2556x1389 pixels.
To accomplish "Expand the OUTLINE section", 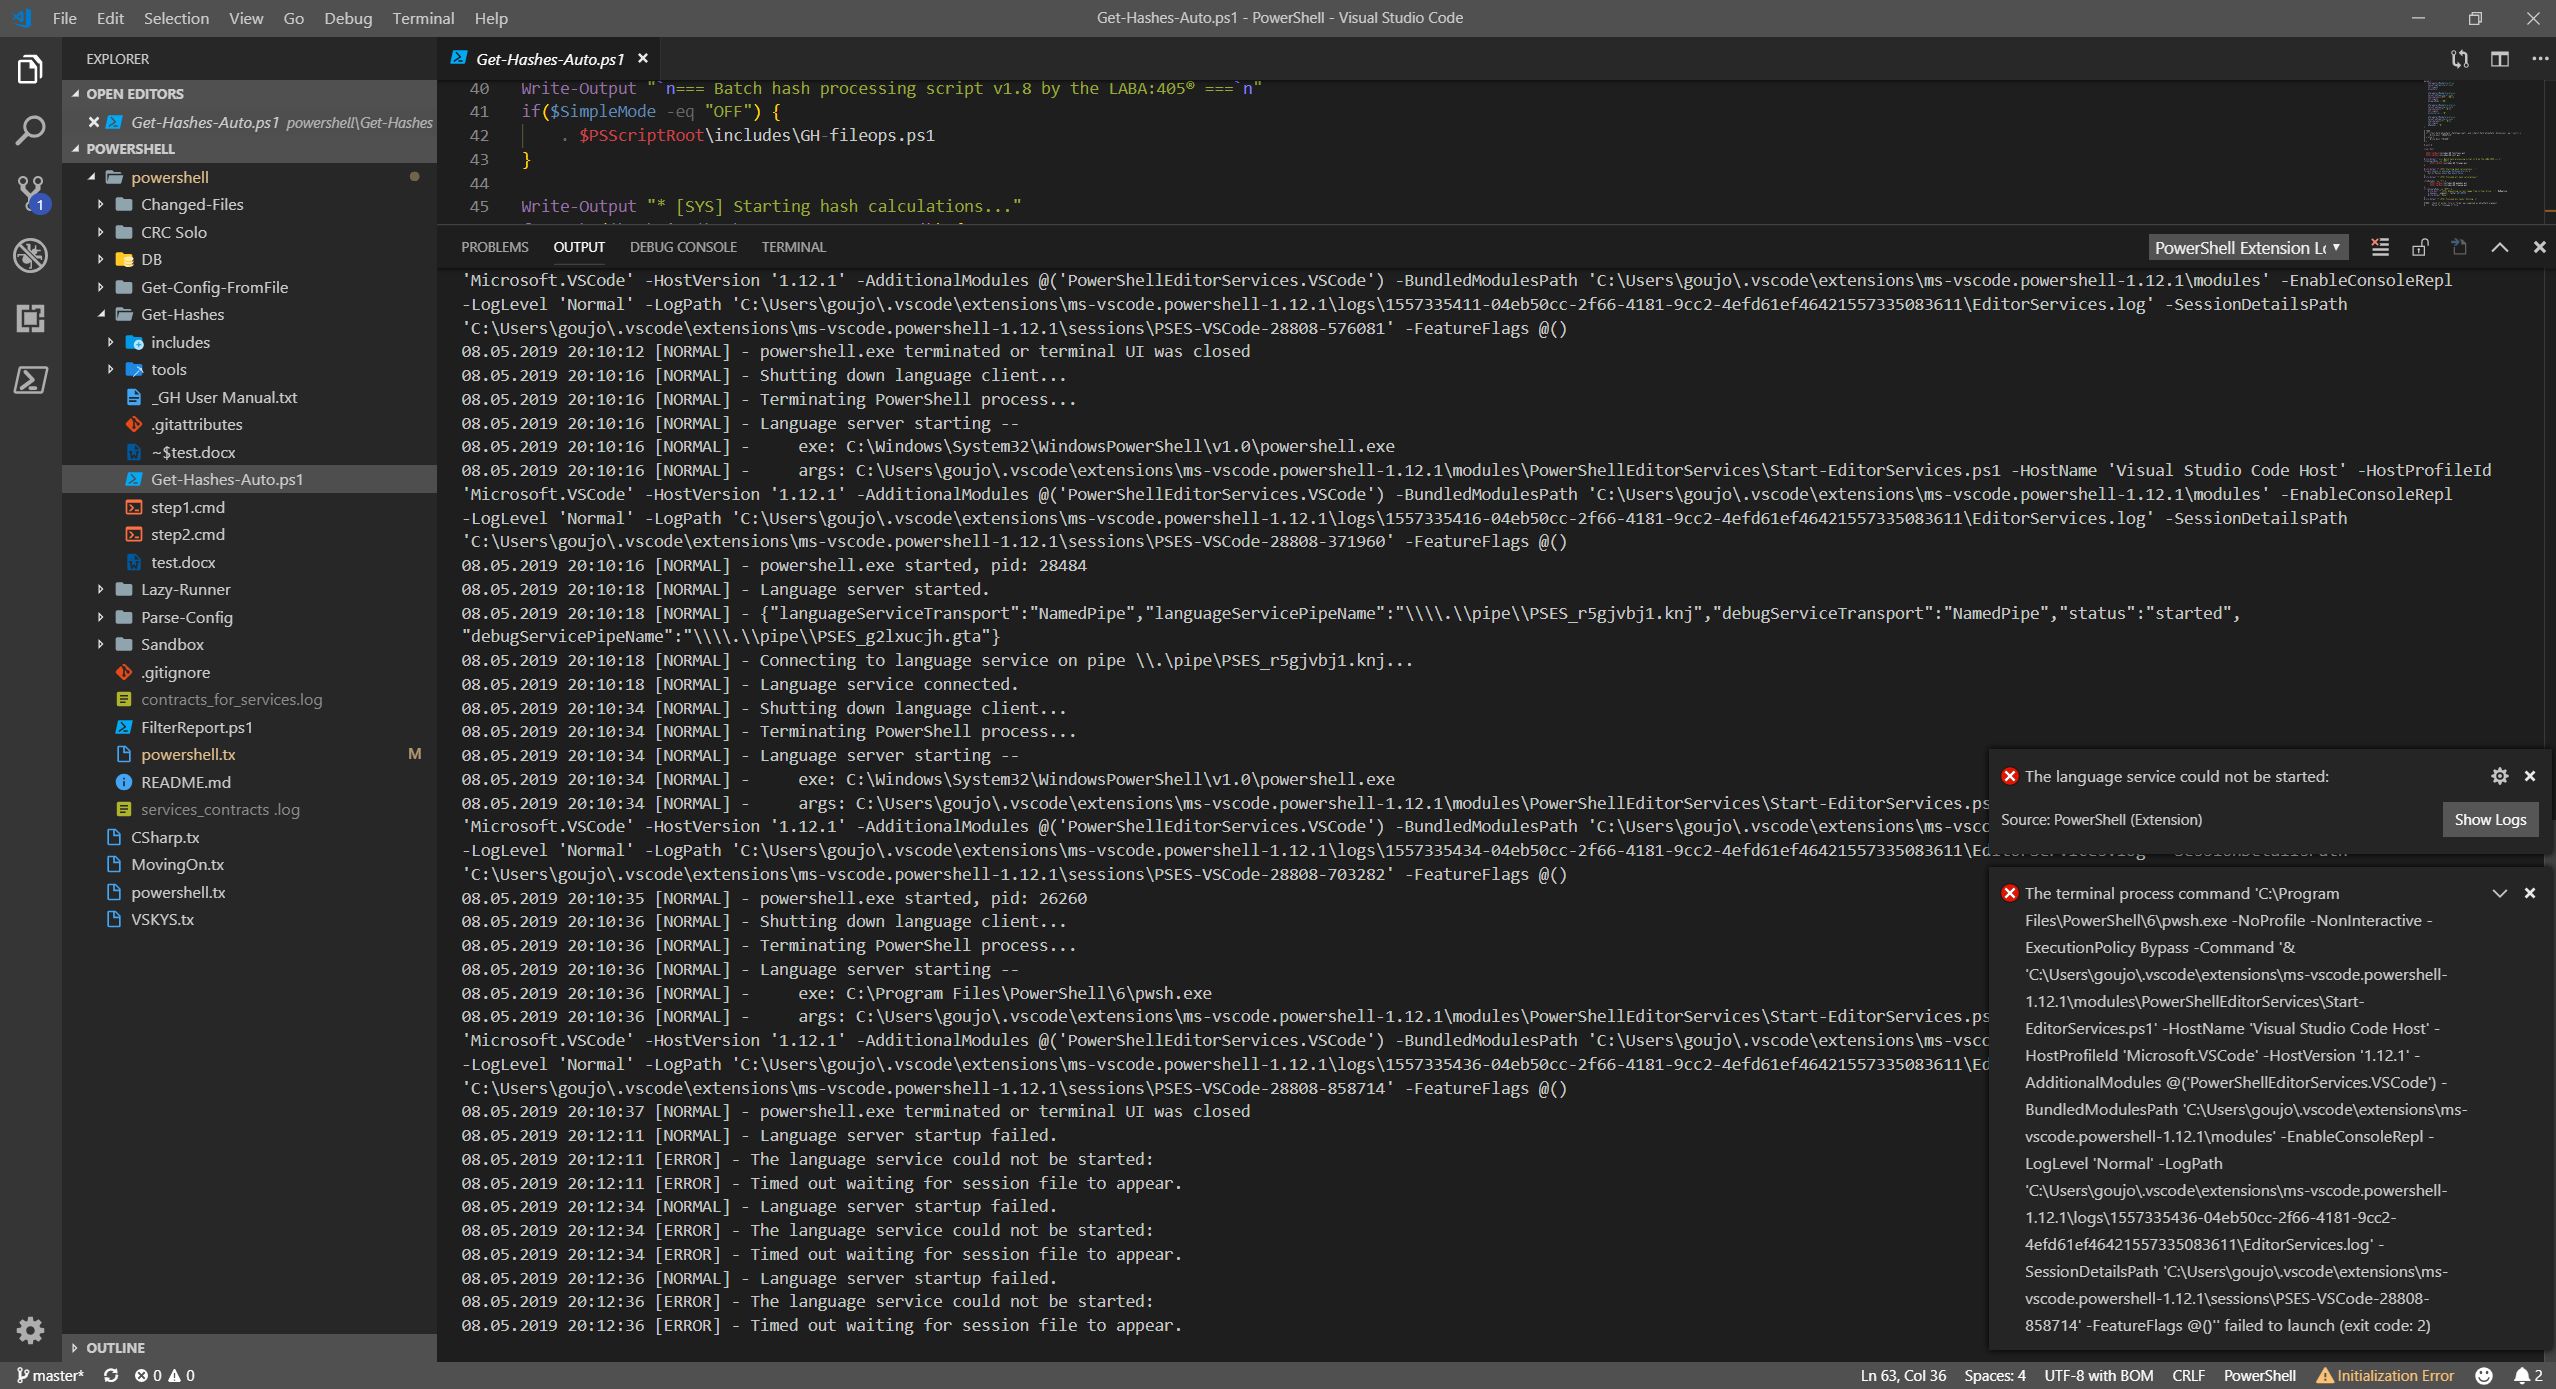I will click(x=115, y=1347).
